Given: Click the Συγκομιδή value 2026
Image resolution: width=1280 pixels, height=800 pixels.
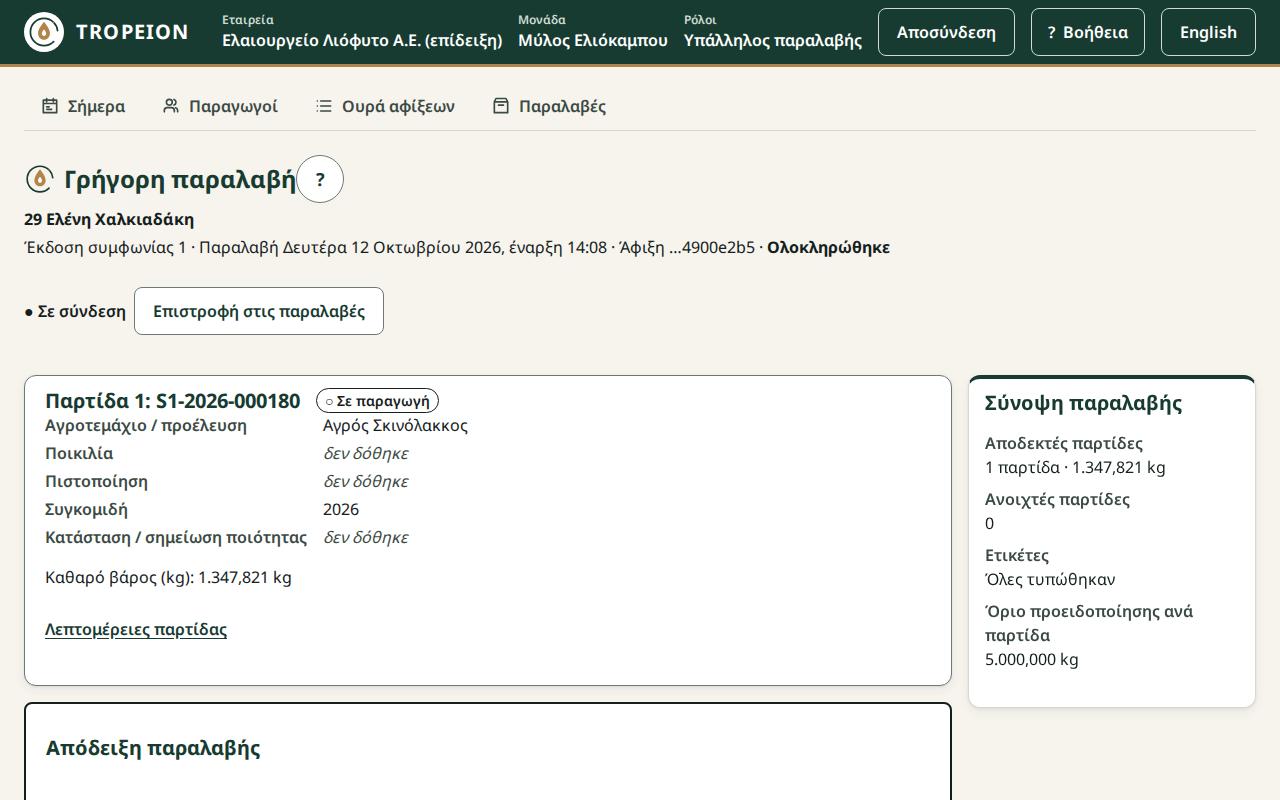Looking at the screenshot, I should pyautogui.click(x=341, y=509).
